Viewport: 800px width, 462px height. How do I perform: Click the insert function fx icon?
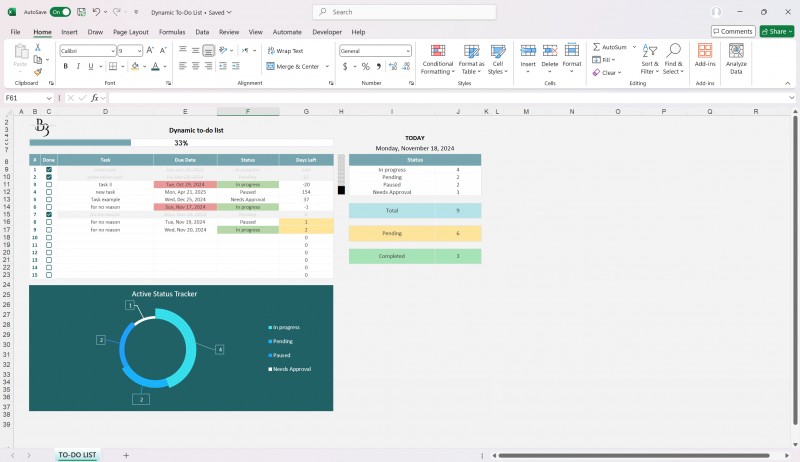[x=94, y=98]
